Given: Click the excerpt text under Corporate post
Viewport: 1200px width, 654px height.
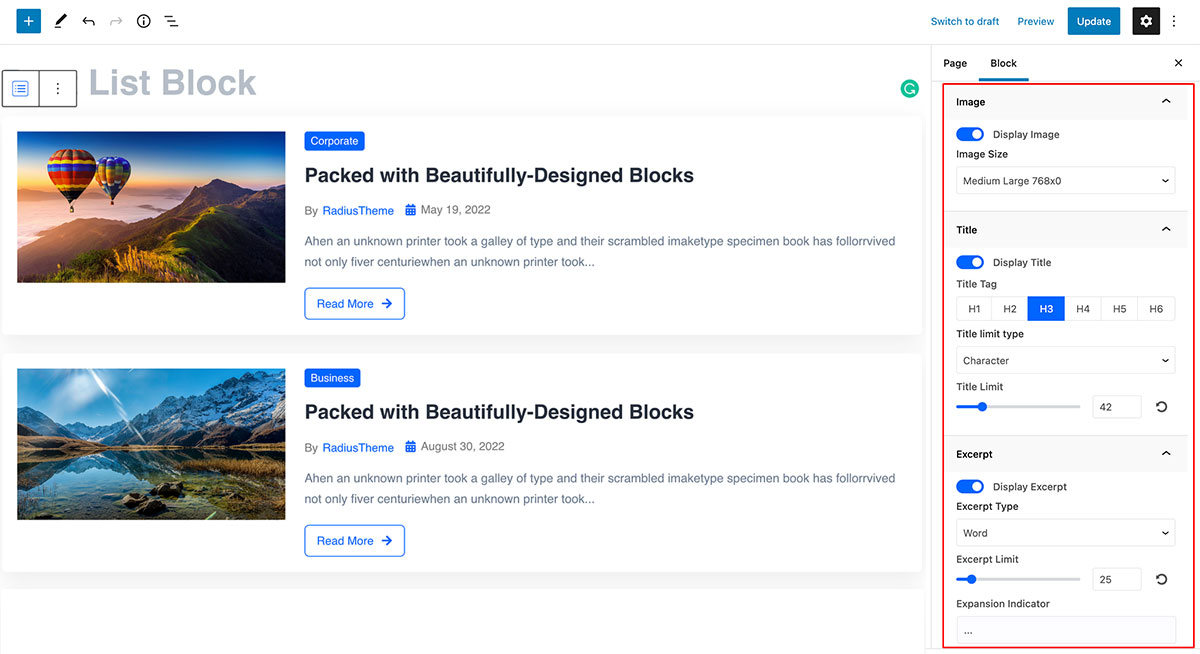Looking at the screenshot, I should point(600,252).
